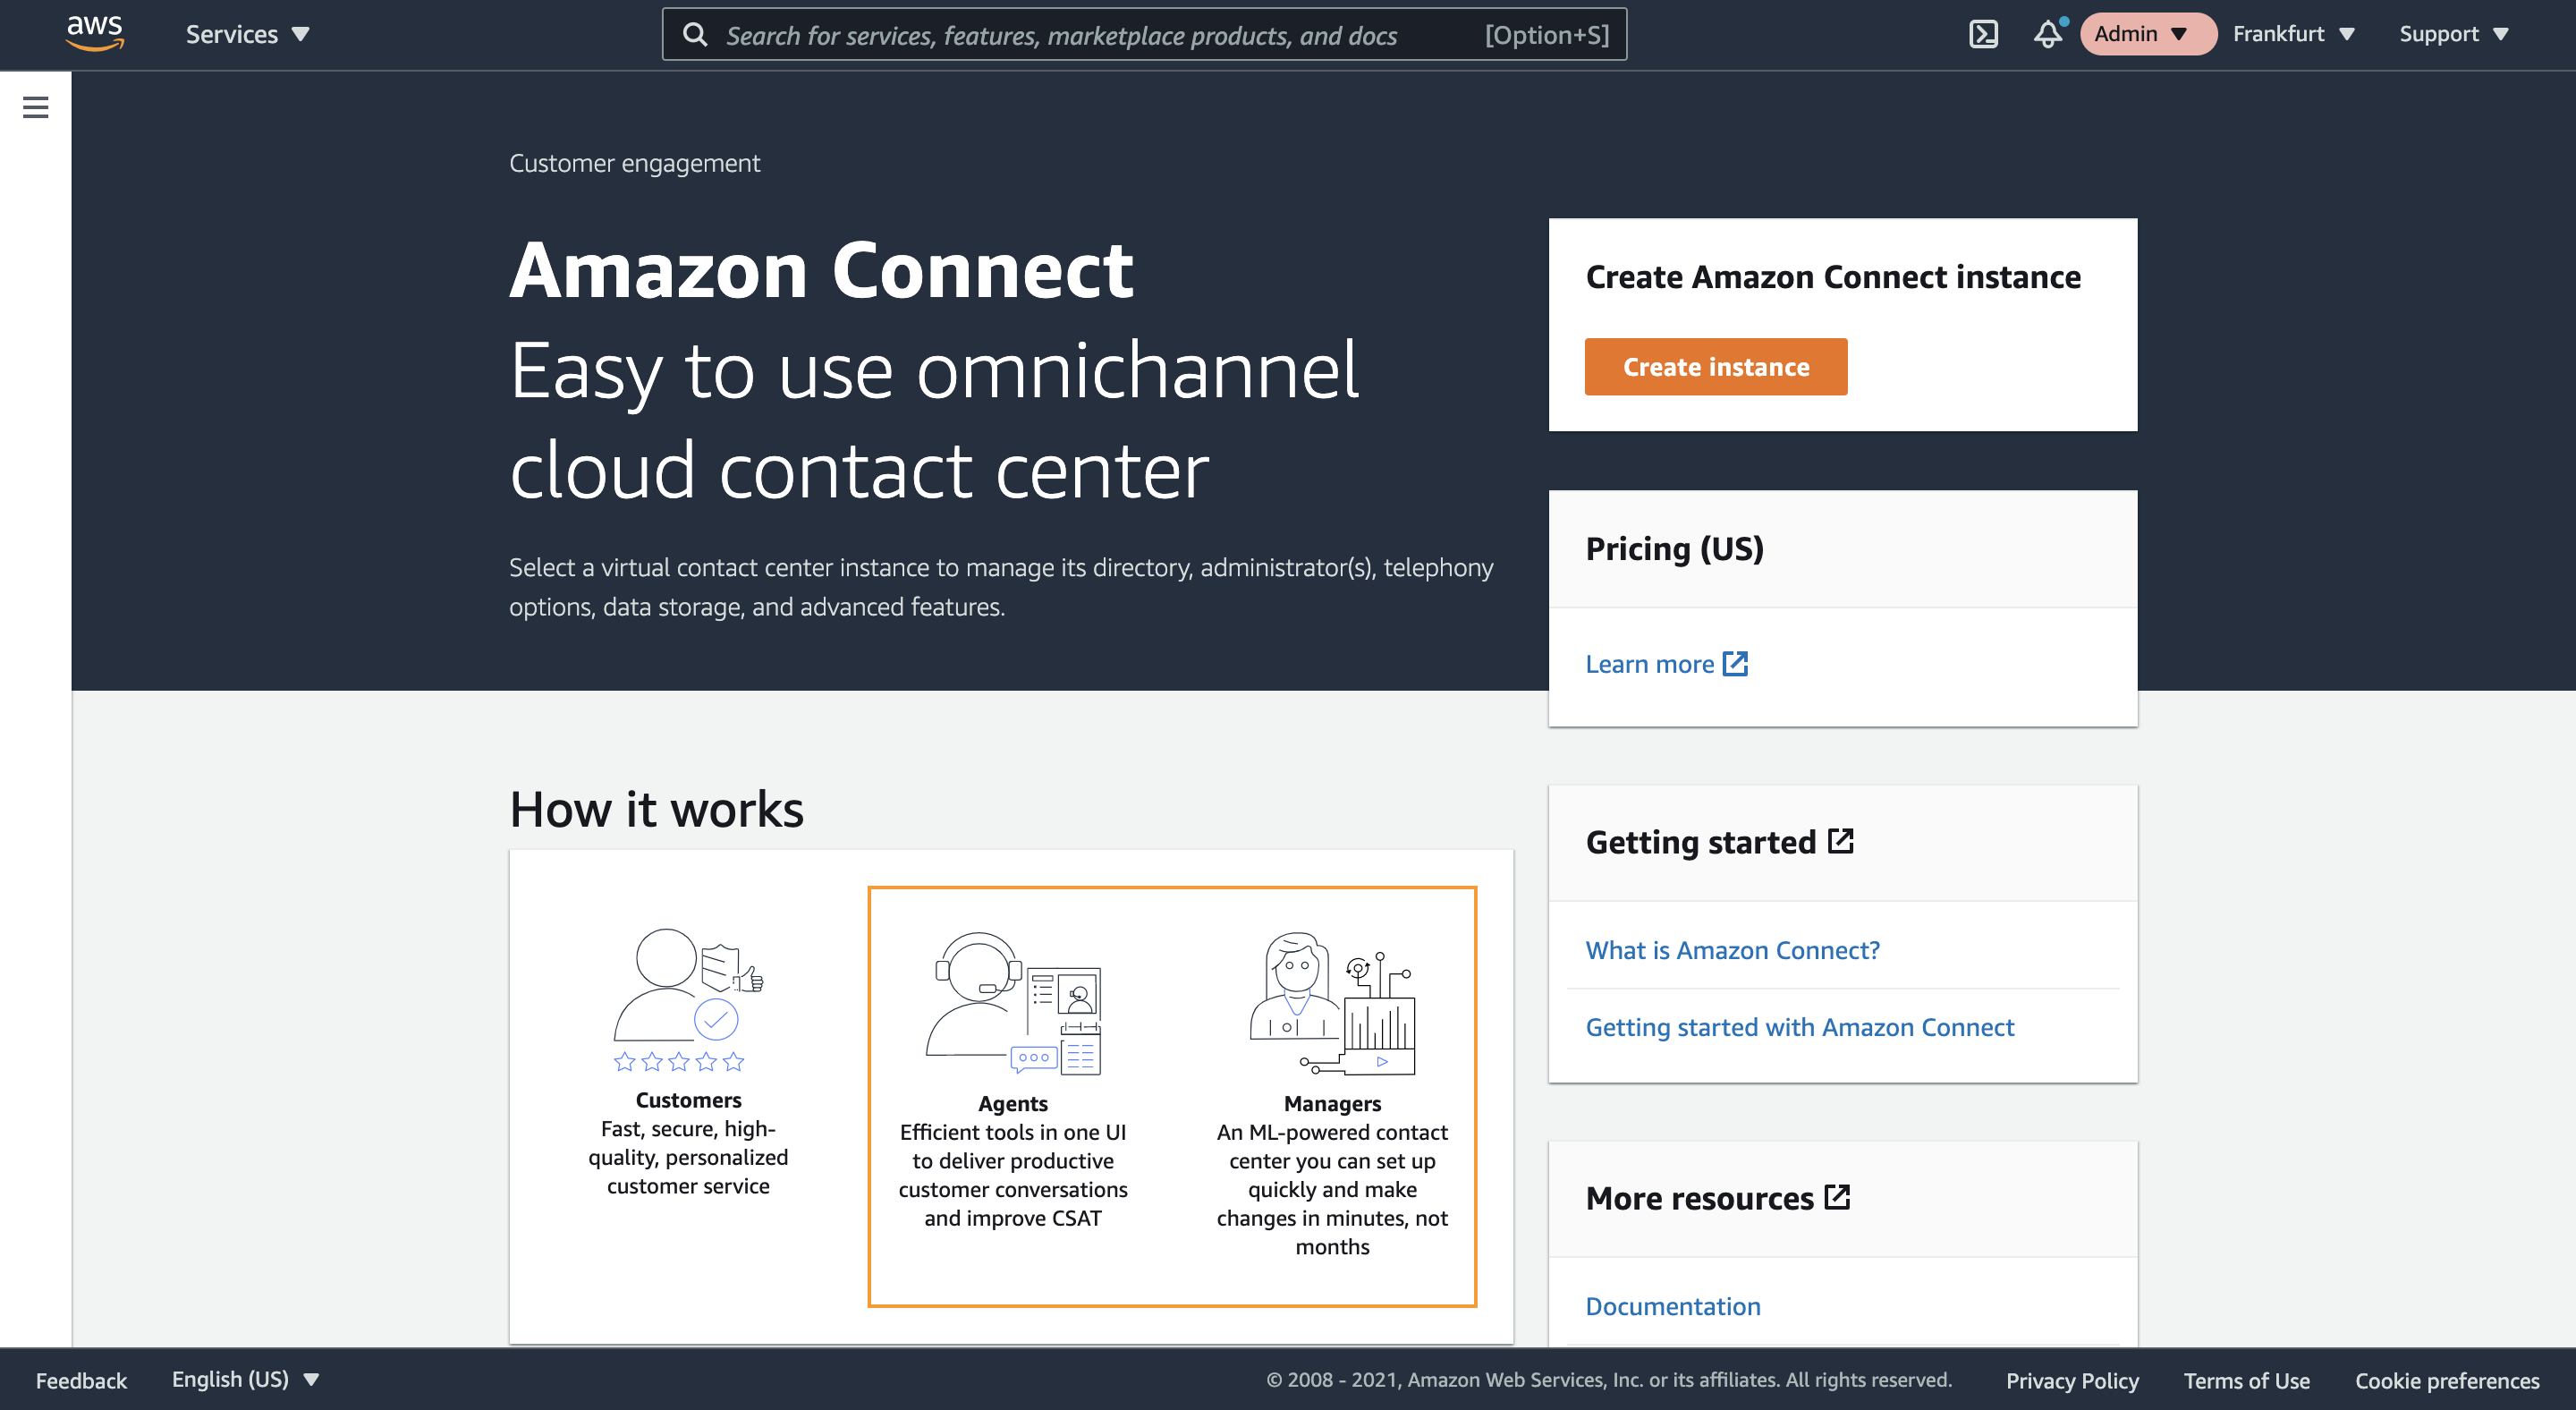
Task: Click the More resources external-link icon
Action: click(x=1837, y=1196)
